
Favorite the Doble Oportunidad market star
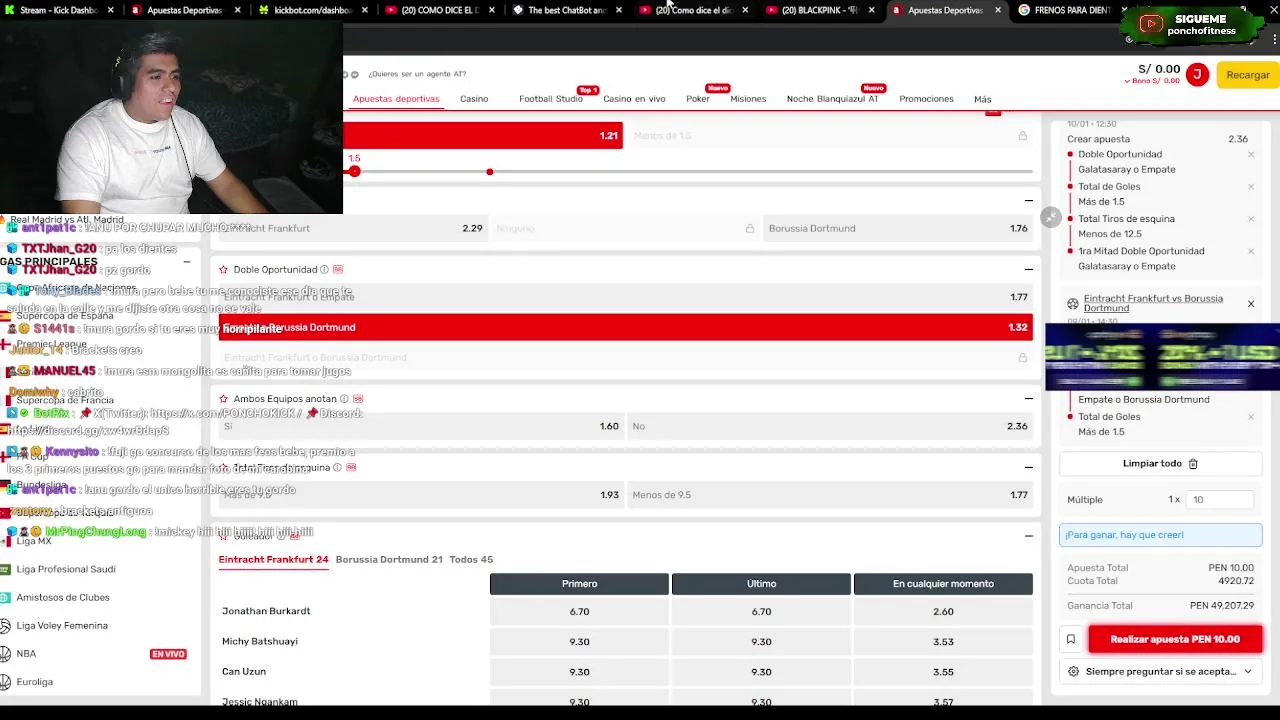[x=223, y=270]
